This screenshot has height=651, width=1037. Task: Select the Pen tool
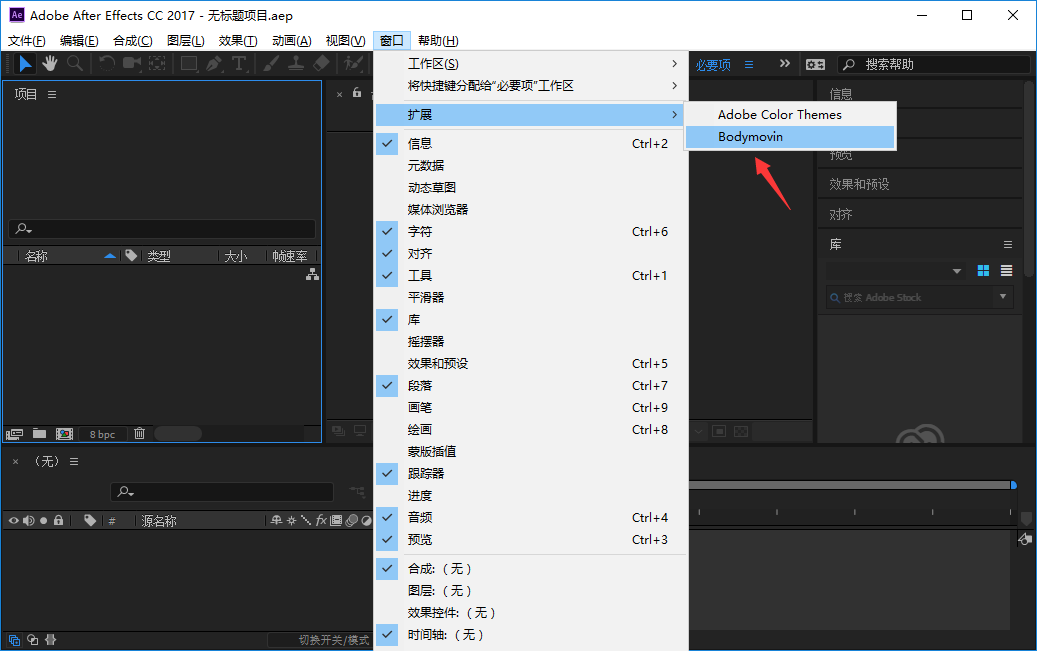214,64
